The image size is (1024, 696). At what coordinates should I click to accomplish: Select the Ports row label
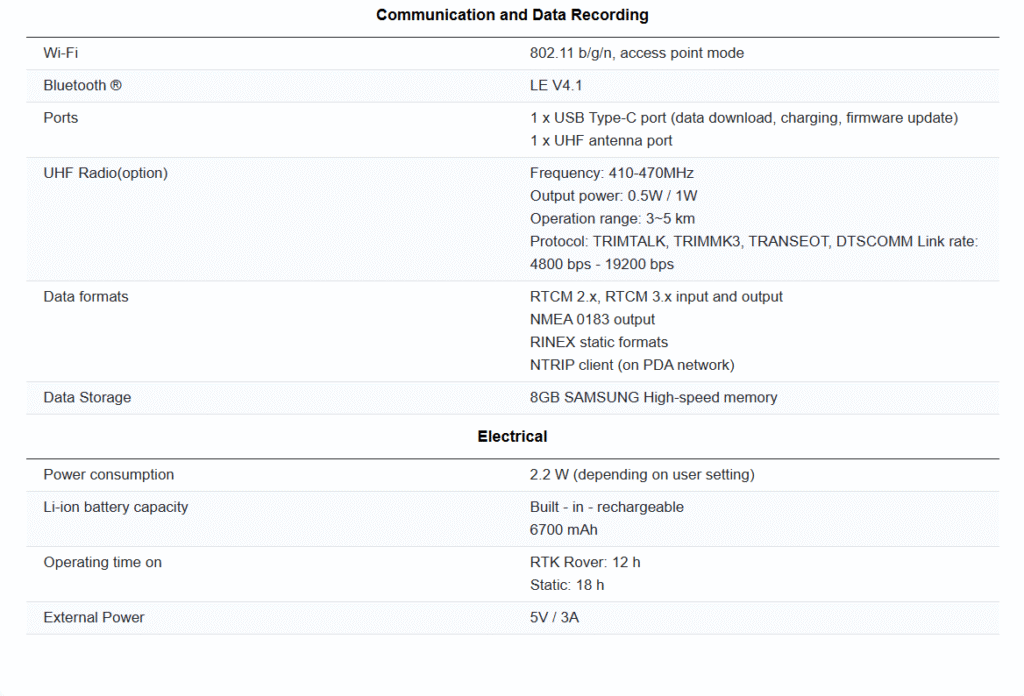(60, 118)
